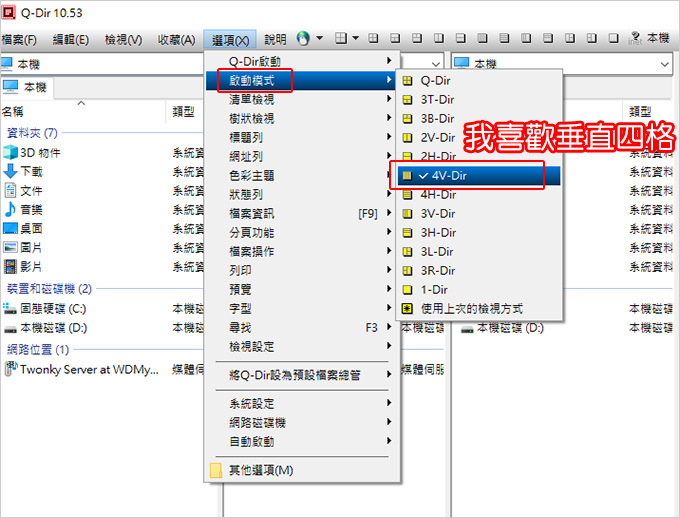Viewport: 680px width, 518px height.
Task: Click the 本機 button at toolbar end
Action: [658, 39]
